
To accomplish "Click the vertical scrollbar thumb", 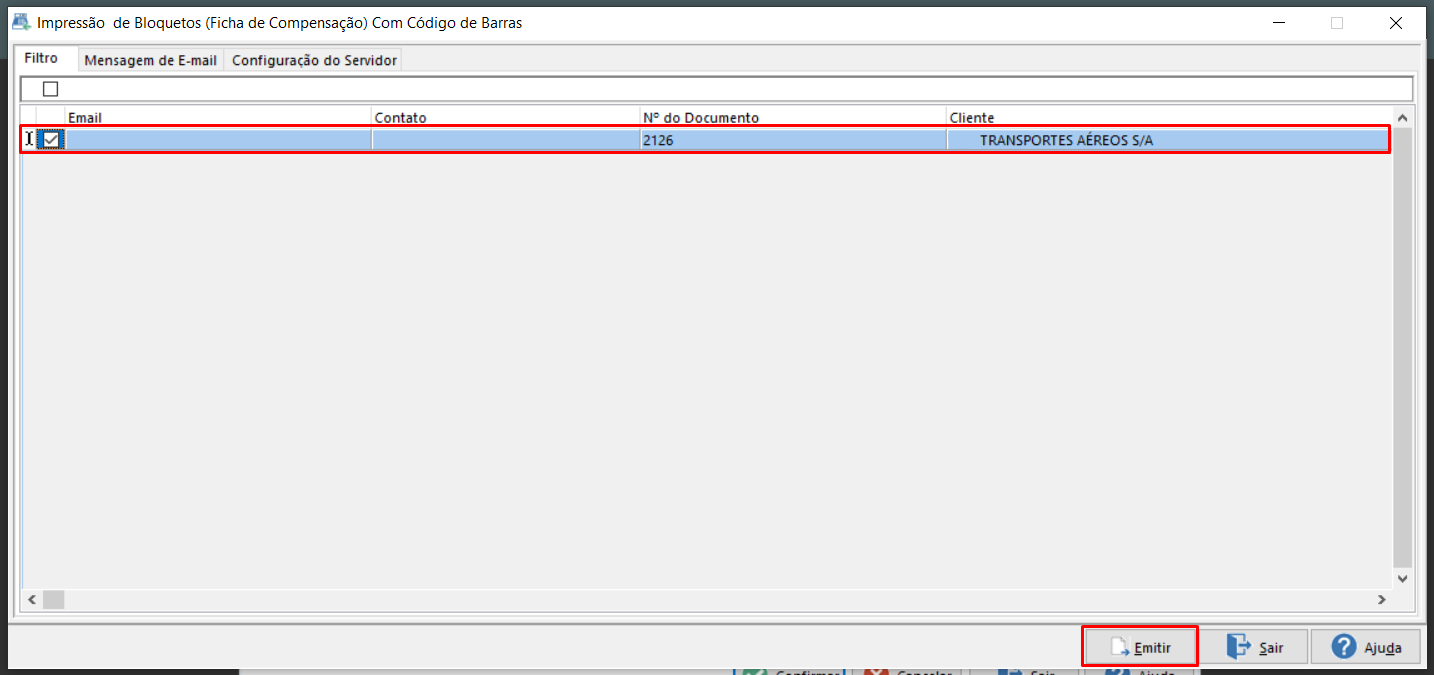I will pyautogui.click(x=1402, y=348).
